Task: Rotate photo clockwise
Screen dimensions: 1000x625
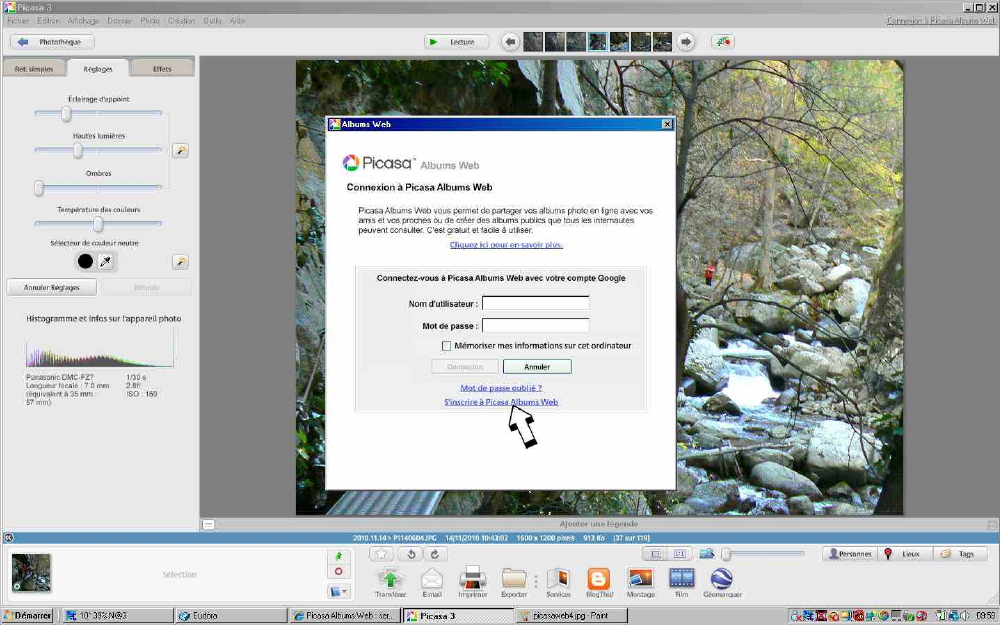Action: pyautogui.click(x=435, y=554)
